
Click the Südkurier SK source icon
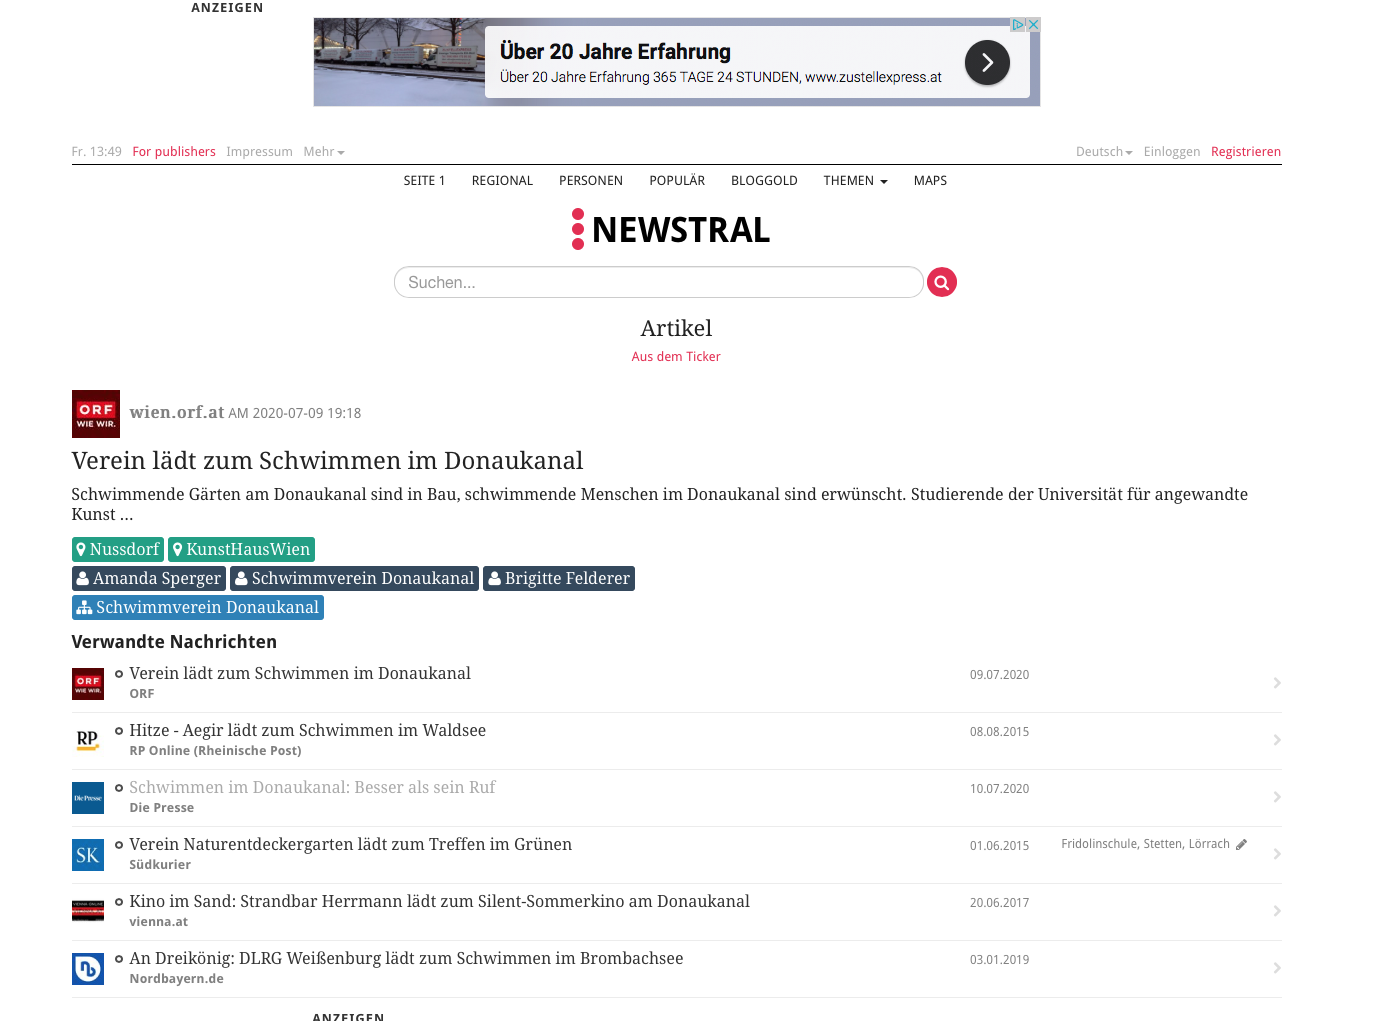(x=88, y=855)
